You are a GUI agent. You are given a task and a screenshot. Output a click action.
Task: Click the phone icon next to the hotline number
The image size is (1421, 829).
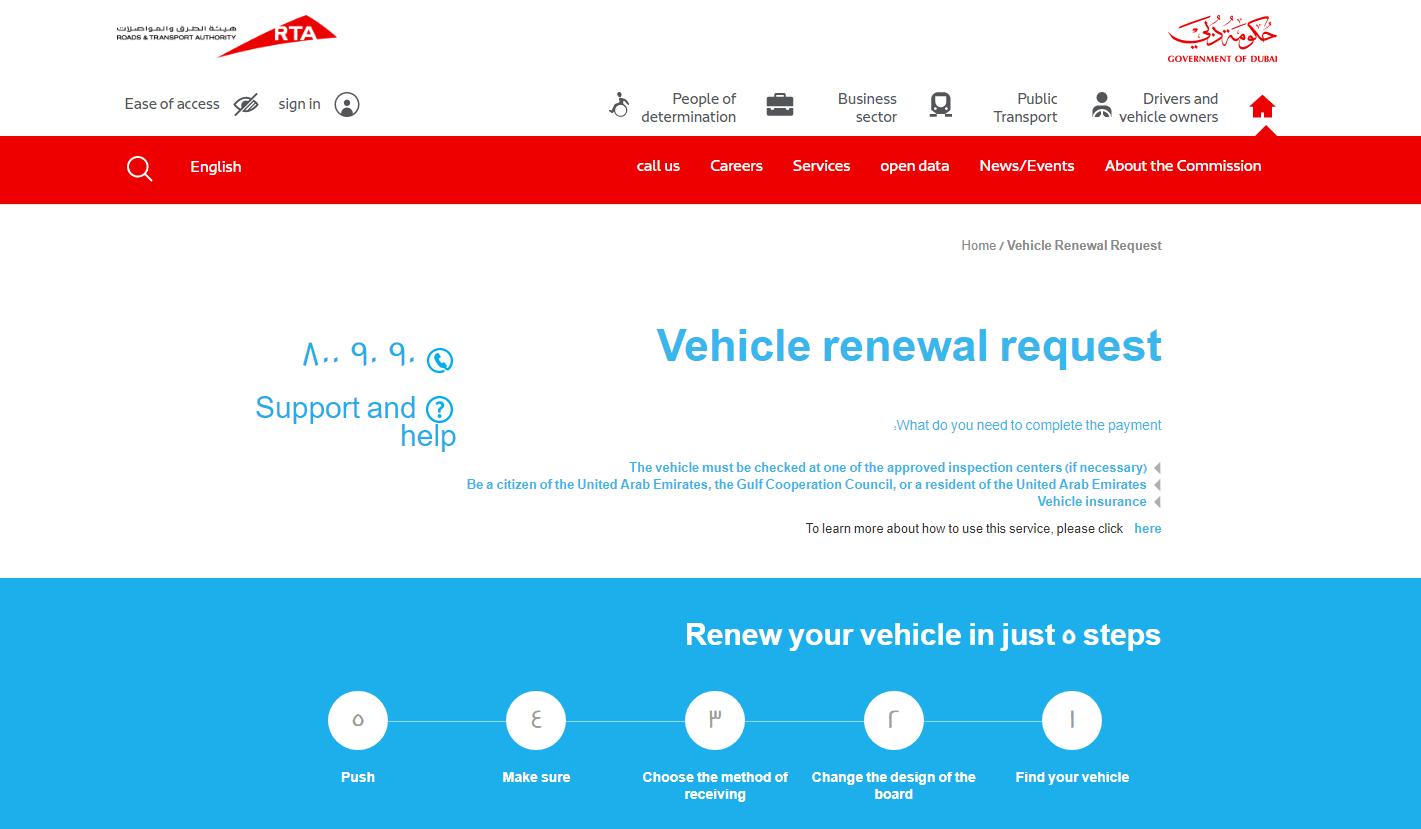(x=440, y=361)
